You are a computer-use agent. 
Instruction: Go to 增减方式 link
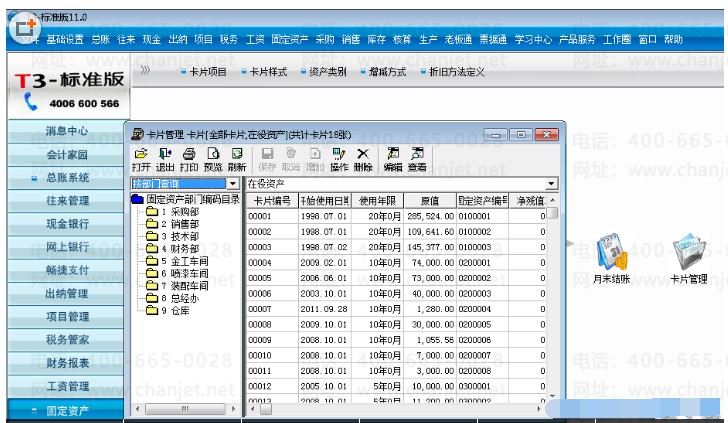(387, 72)
